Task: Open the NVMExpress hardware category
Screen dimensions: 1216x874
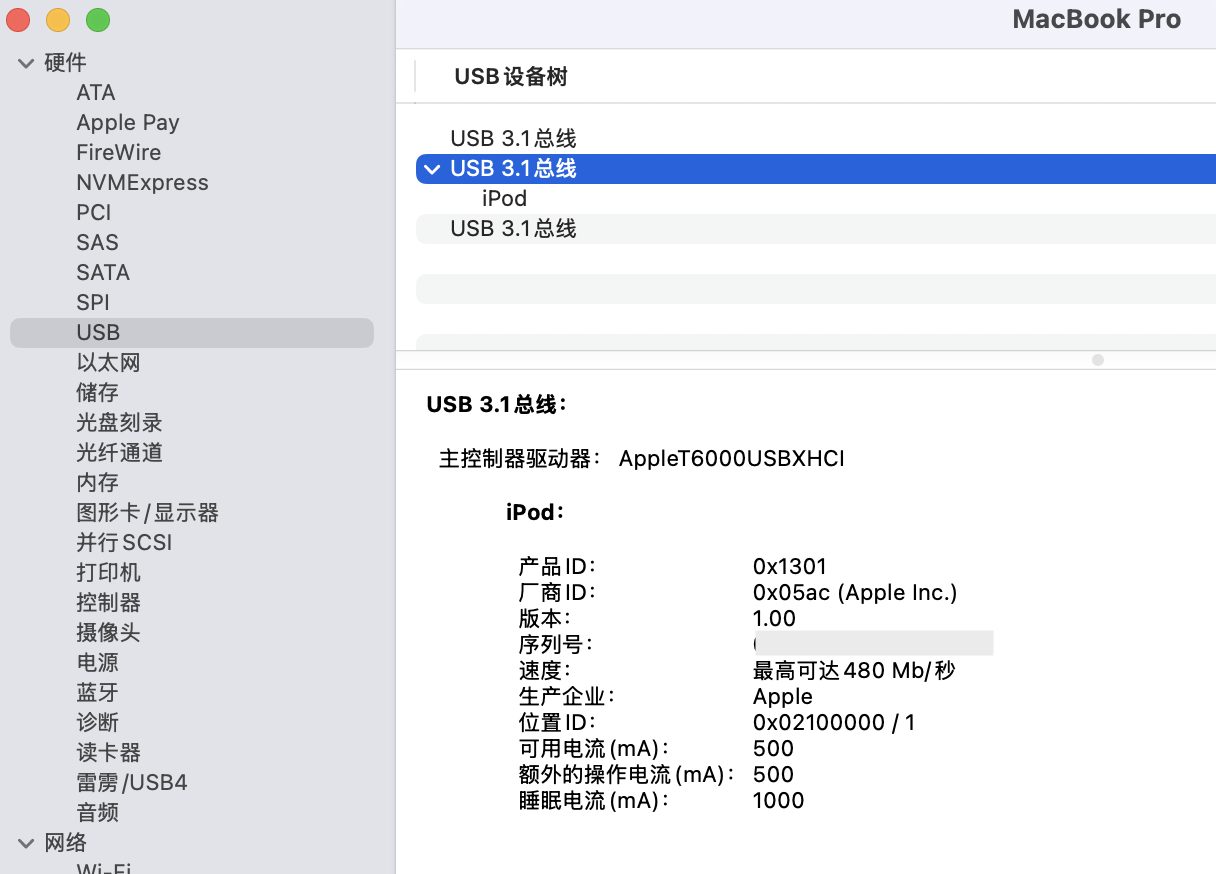Action: point(142,183)
